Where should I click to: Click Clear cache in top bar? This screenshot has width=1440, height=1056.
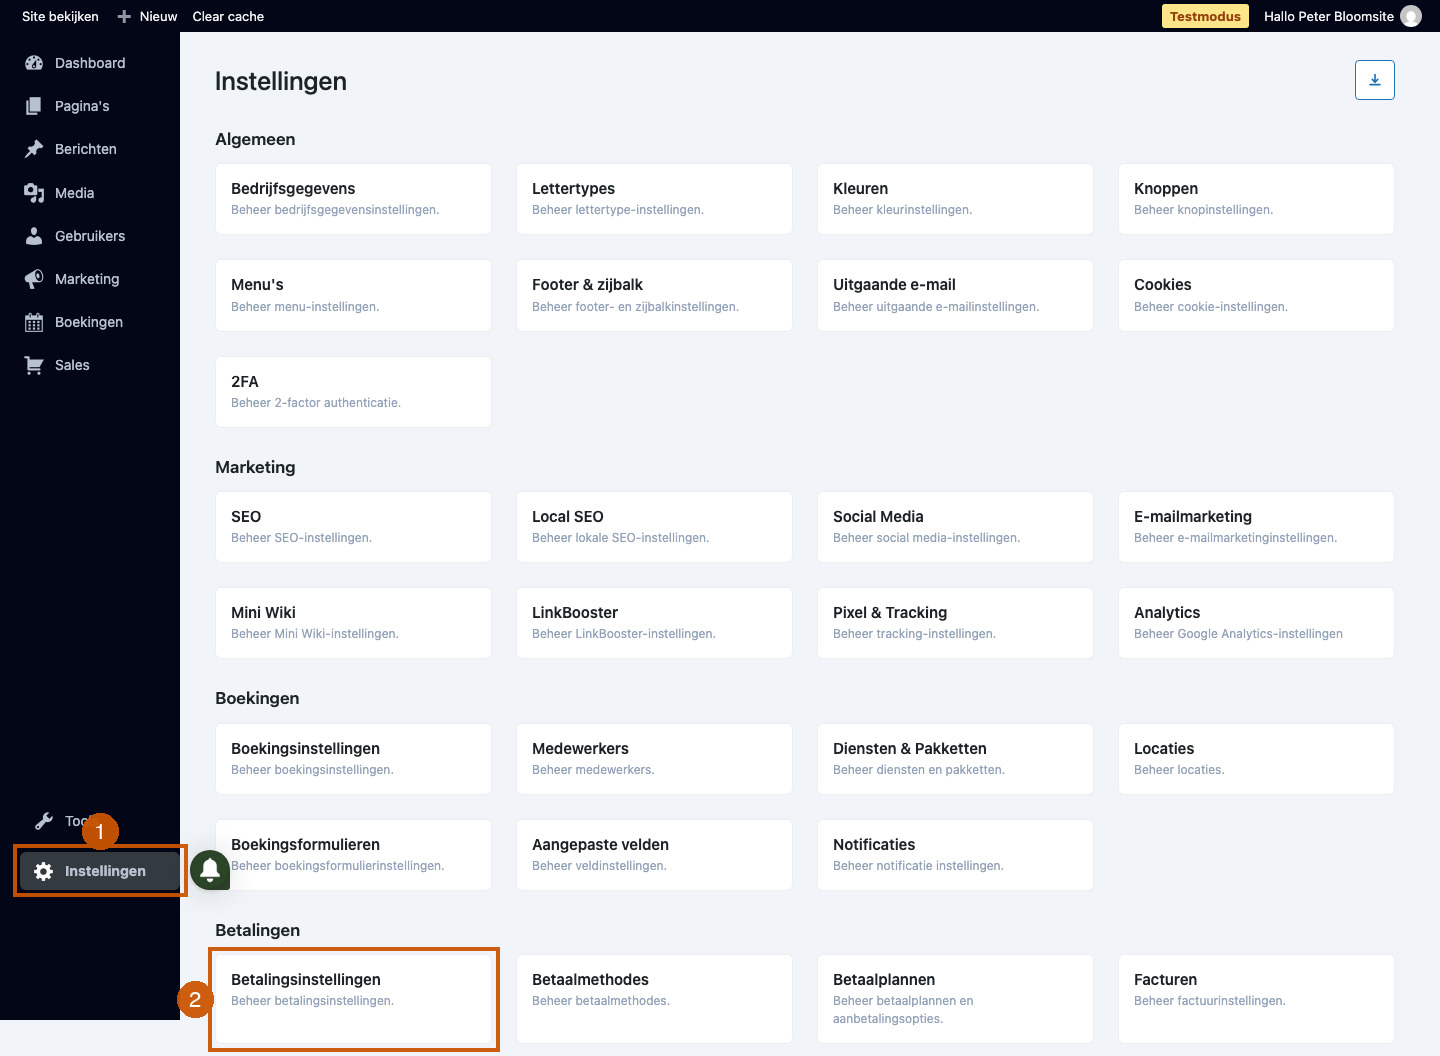click(x=228, y=16)
